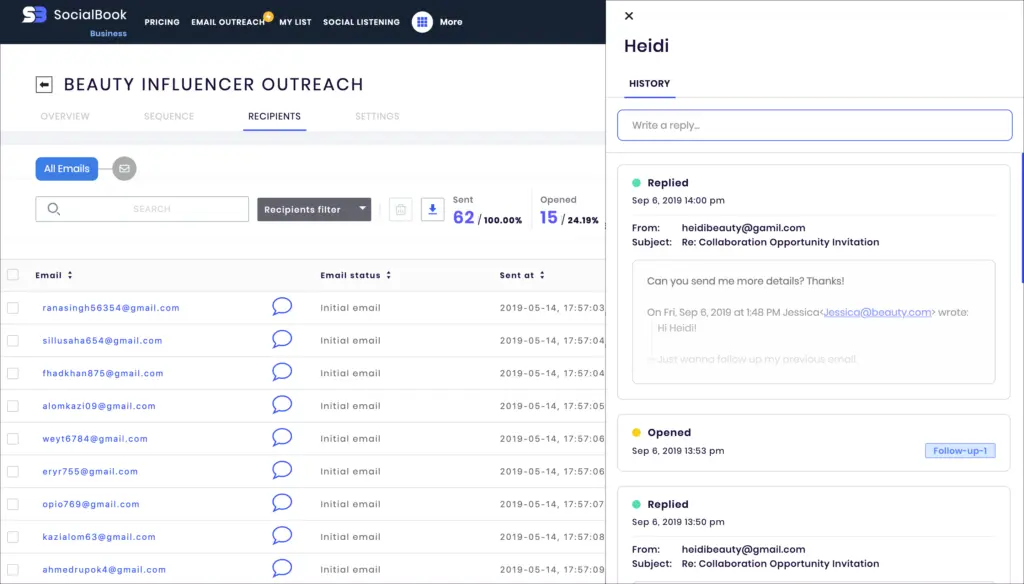1024x584 pixels.
Task: Click the Write a reply input field
Action: coord(814,125)
